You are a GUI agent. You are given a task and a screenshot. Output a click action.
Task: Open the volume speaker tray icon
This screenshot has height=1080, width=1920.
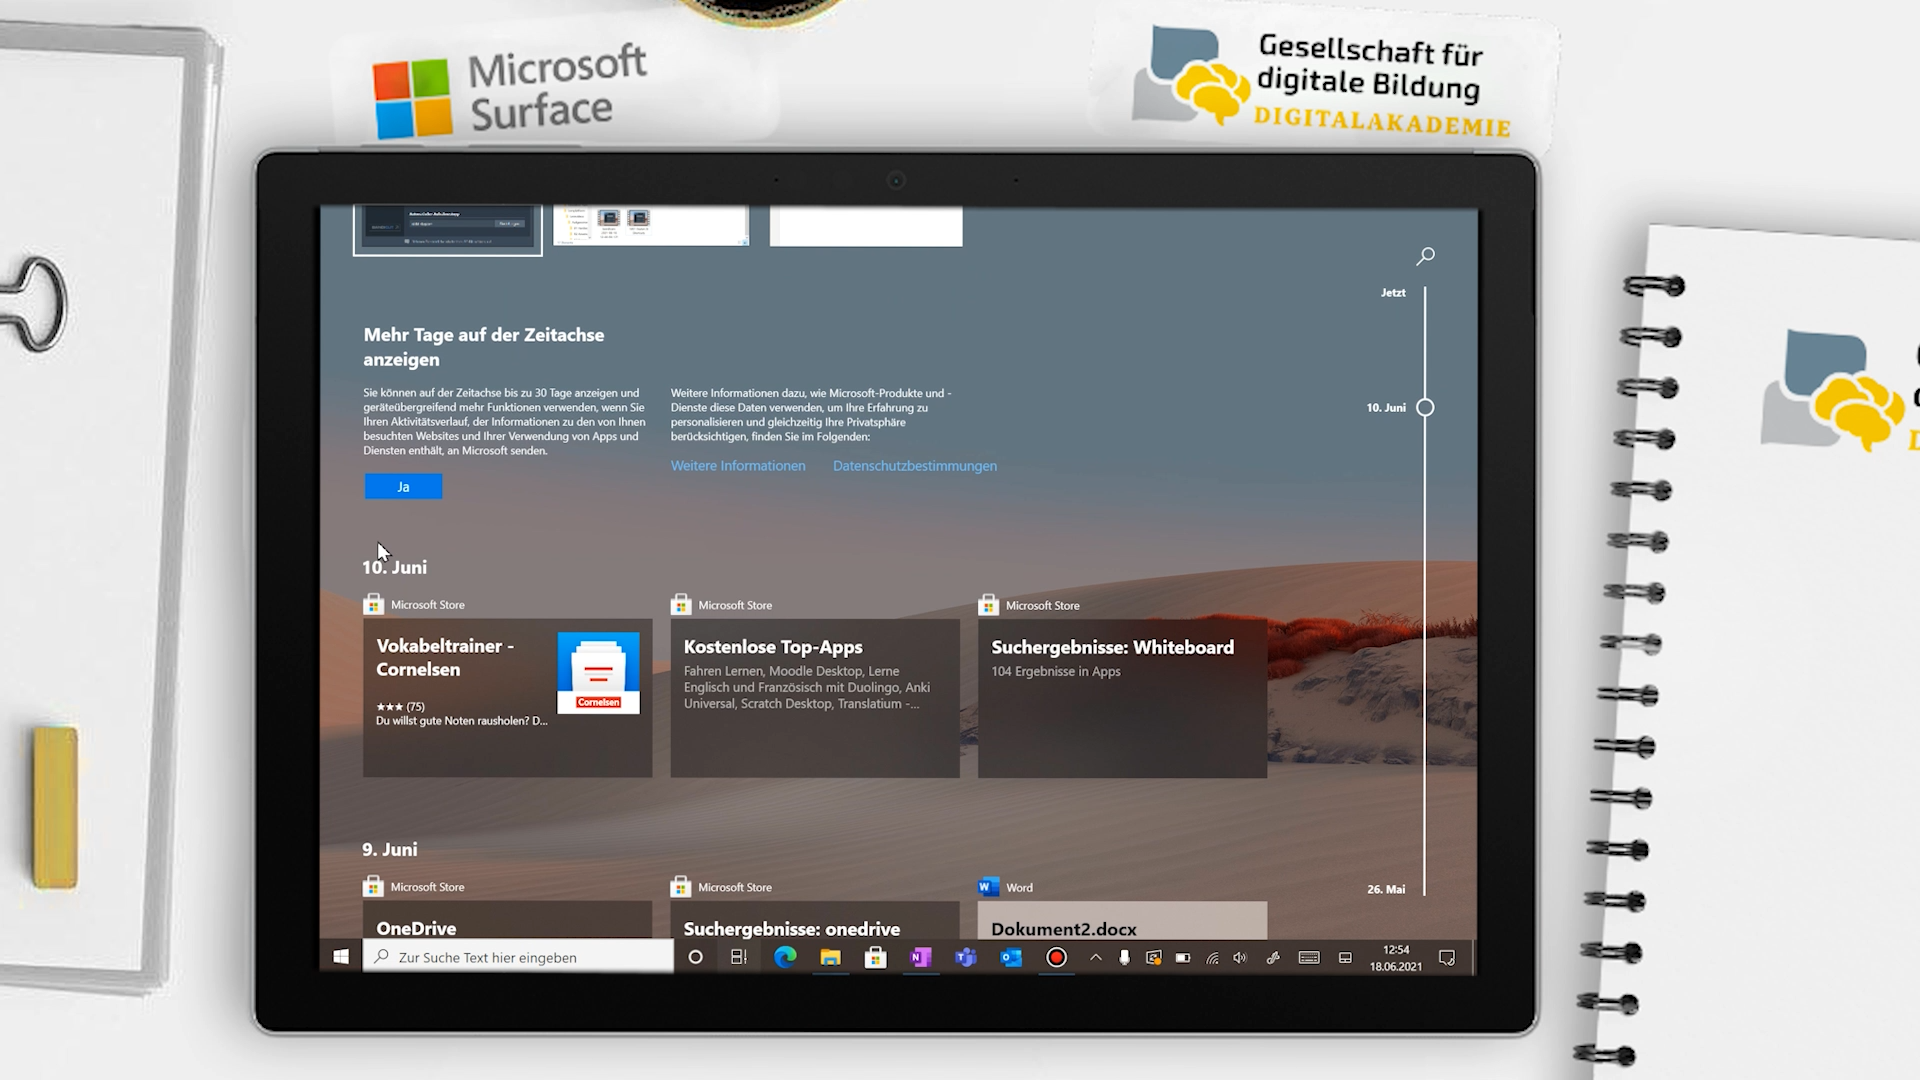tap(1240, 957)
